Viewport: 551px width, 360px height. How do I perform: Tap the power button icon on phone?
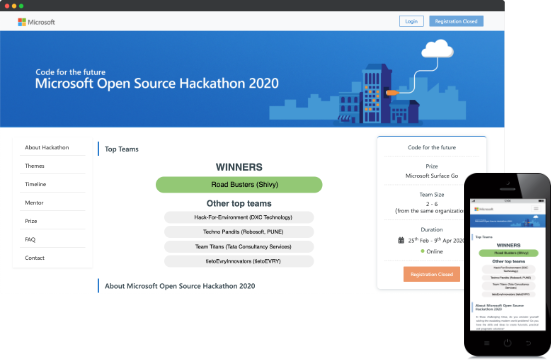[x=507, y=343]
